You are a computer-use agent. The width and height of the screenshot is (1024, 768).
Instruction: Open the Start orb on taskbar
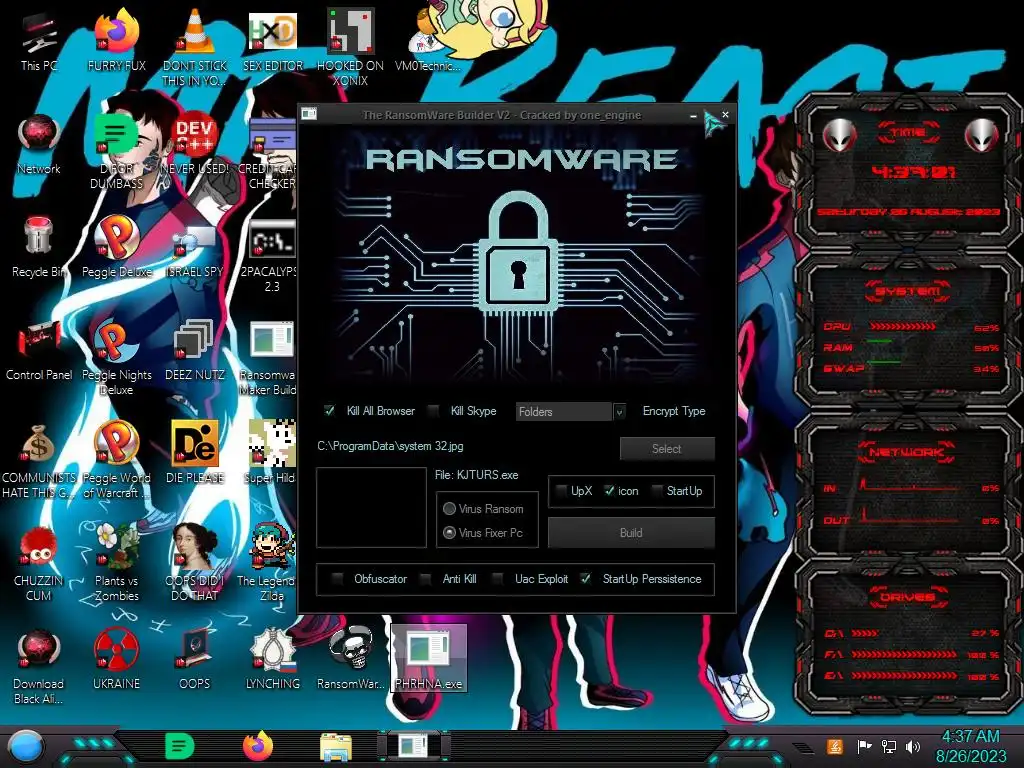coord(25,747)
